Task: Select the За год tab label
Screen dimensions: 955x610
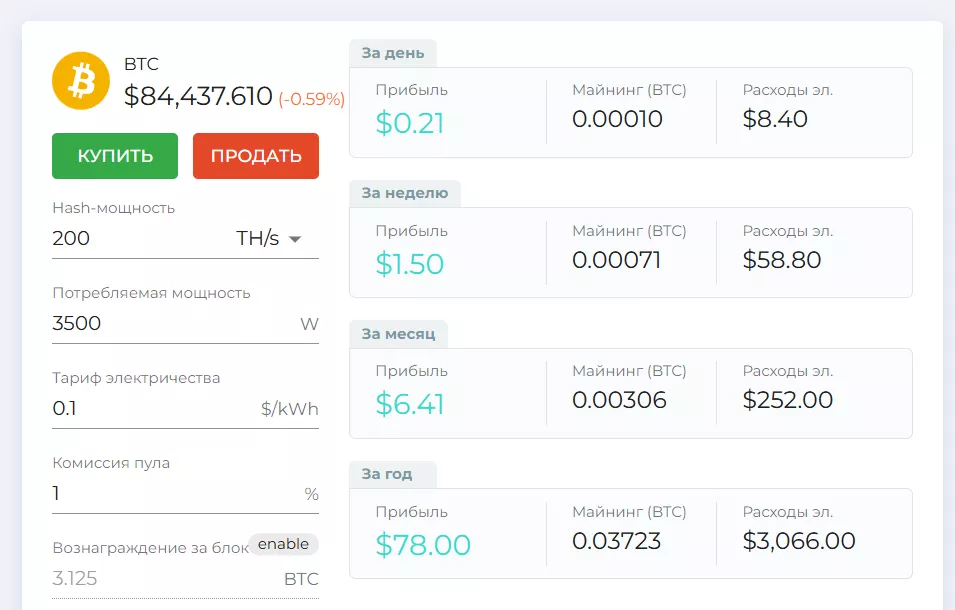Action: coord(387,474)
